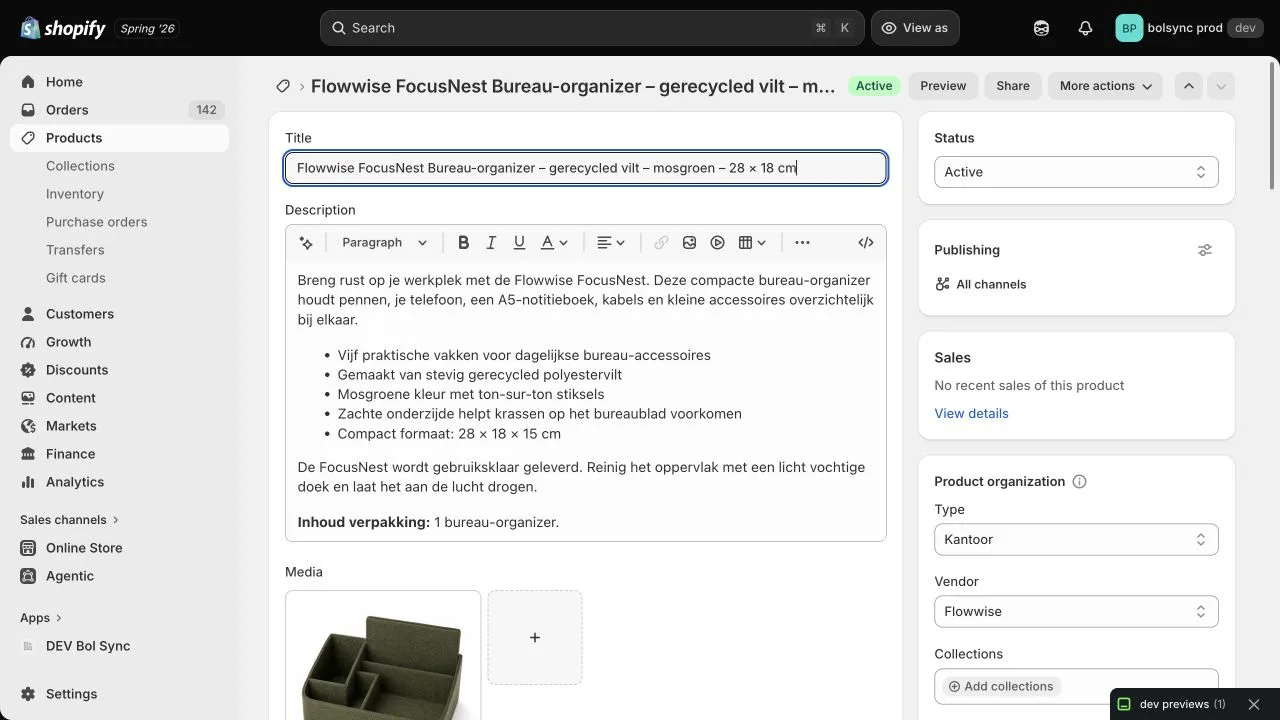
Task: Expand Sales channels section
Action: (x=70, y=520)
